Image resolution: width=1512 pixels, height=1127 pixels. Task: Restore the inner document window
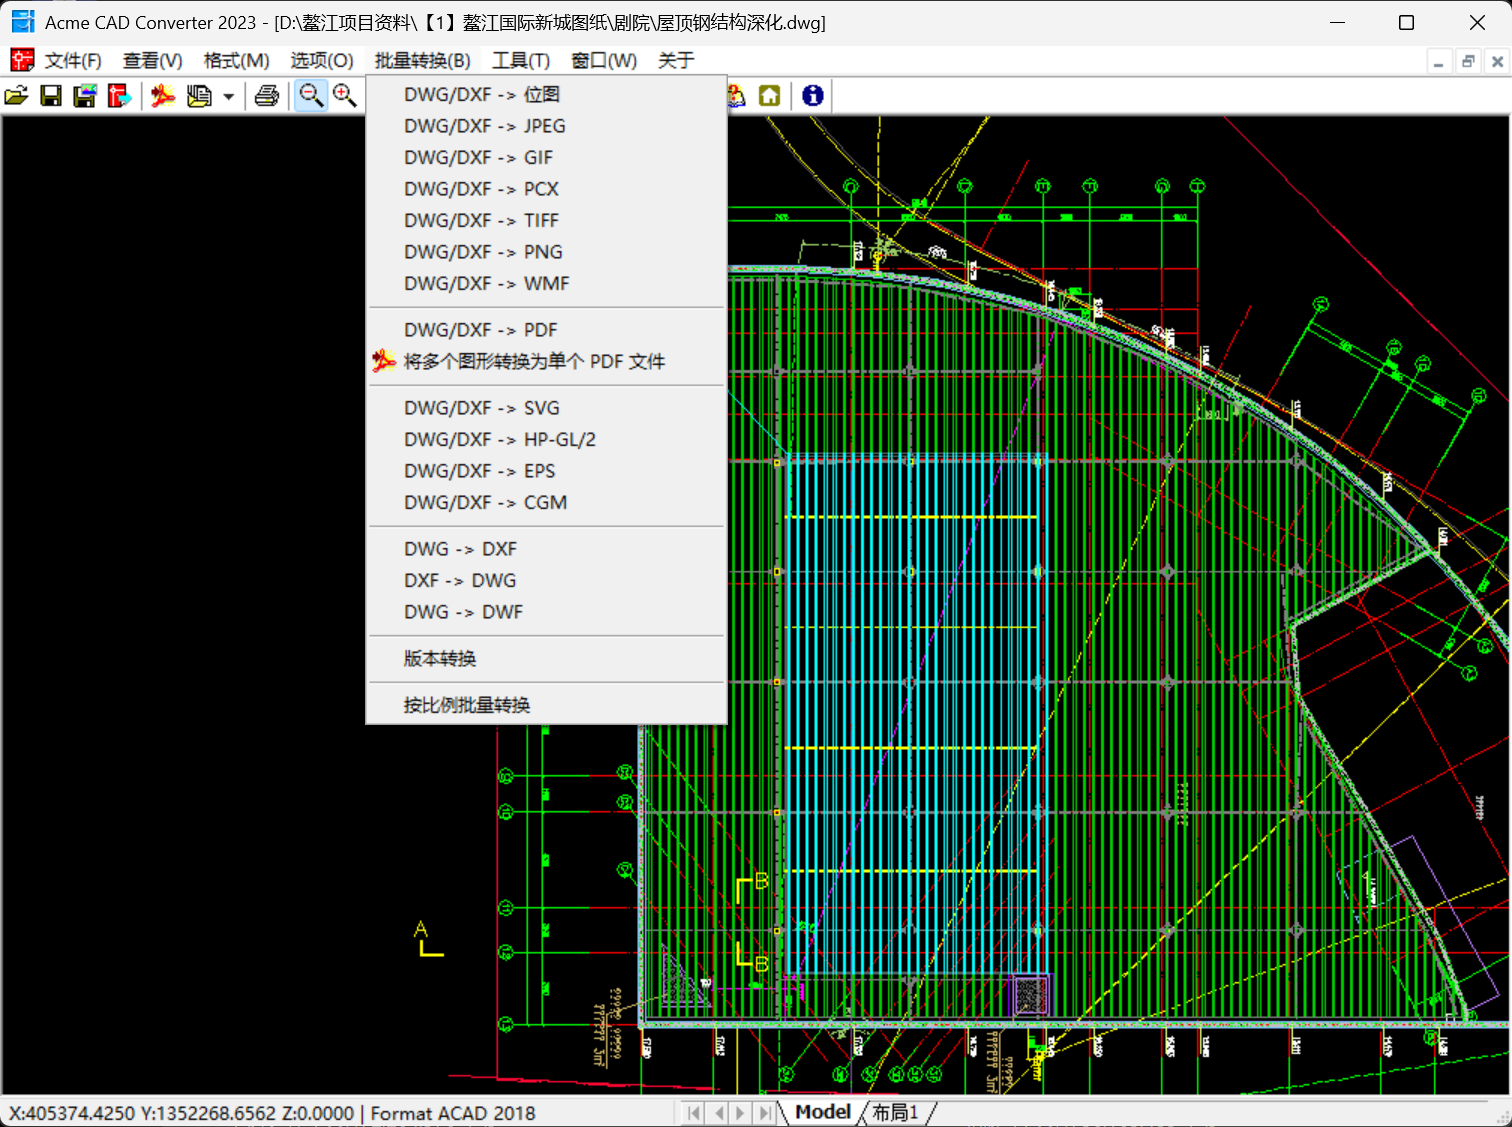coord(1468,62)
